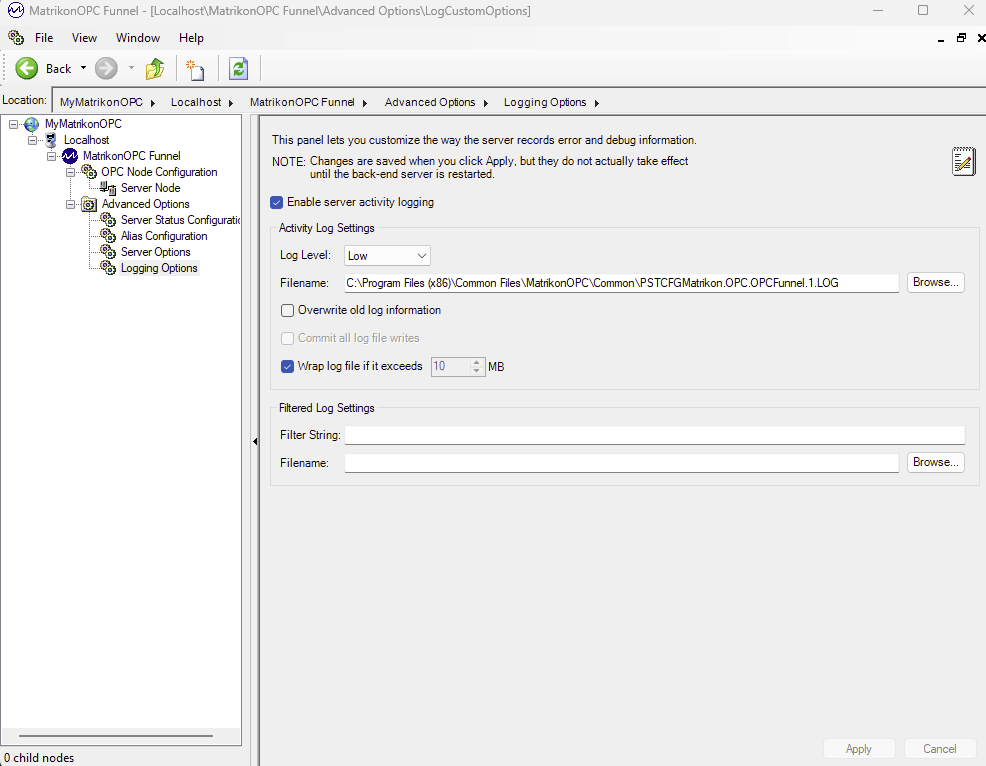Expand the breadcrumb arrow after MyMatrikonOPC
This screenshot has height=766, width=986.
coord(152,103)
